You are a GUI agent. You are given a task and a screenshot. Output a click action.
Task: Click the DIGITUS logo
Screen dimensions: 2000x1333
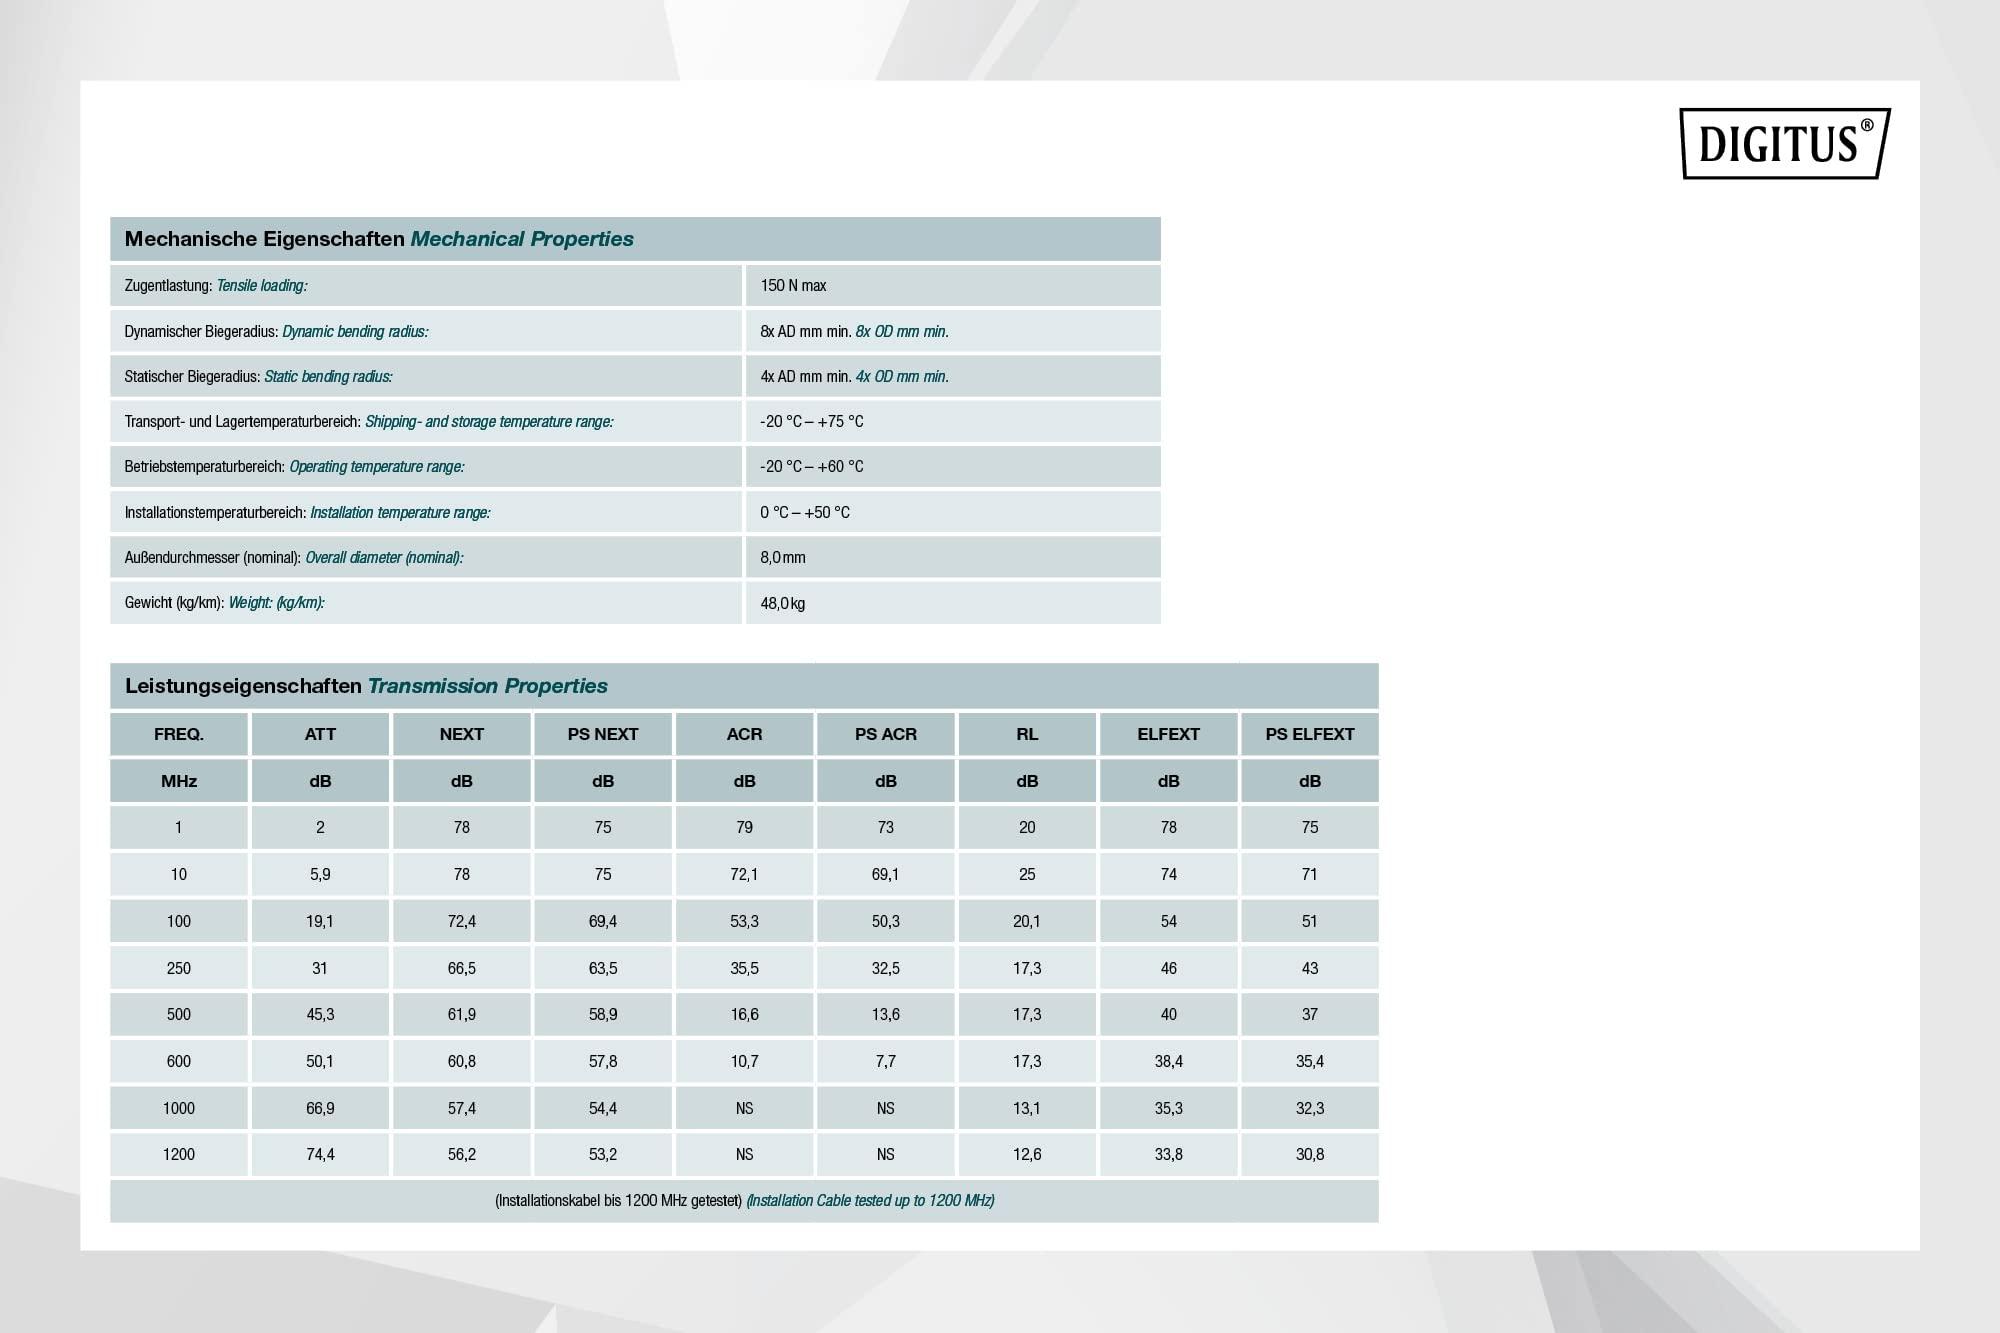pos(1784,144)
